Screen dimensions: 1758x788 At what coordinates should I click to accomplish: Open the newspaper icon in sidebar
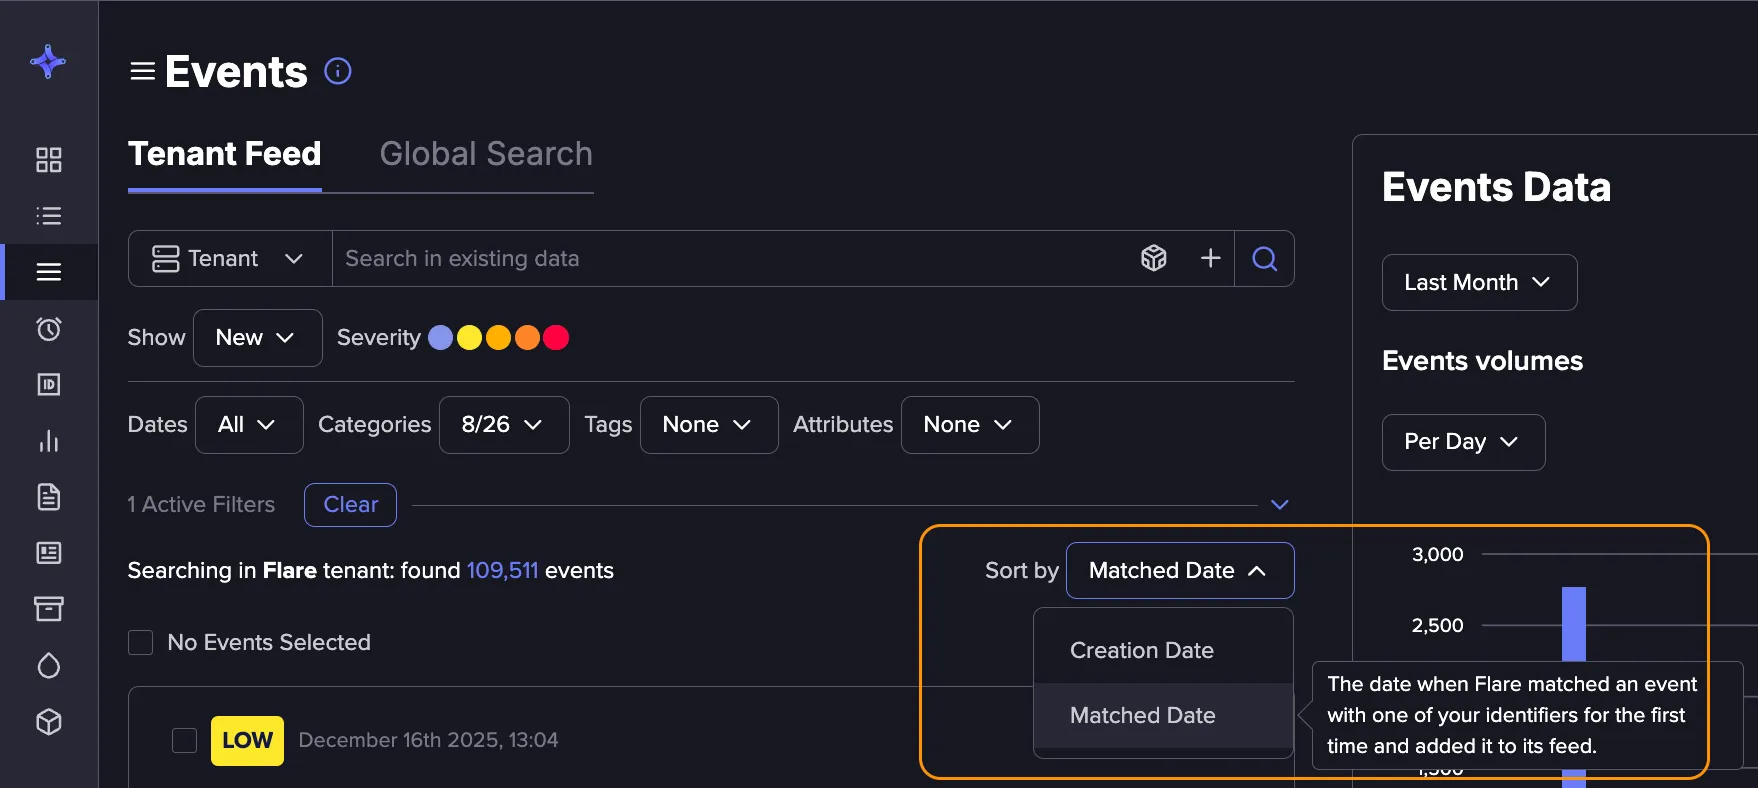48,553
